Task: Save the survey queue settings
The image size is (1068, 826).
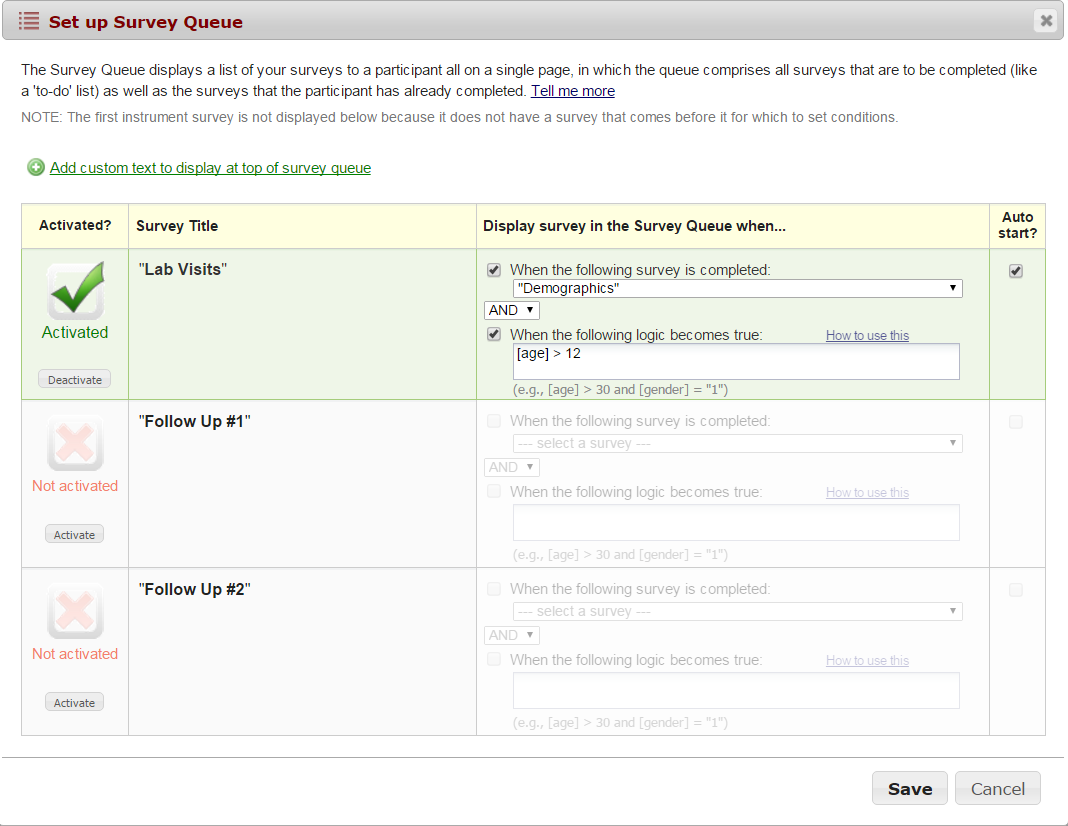Action: pos(909,789)
